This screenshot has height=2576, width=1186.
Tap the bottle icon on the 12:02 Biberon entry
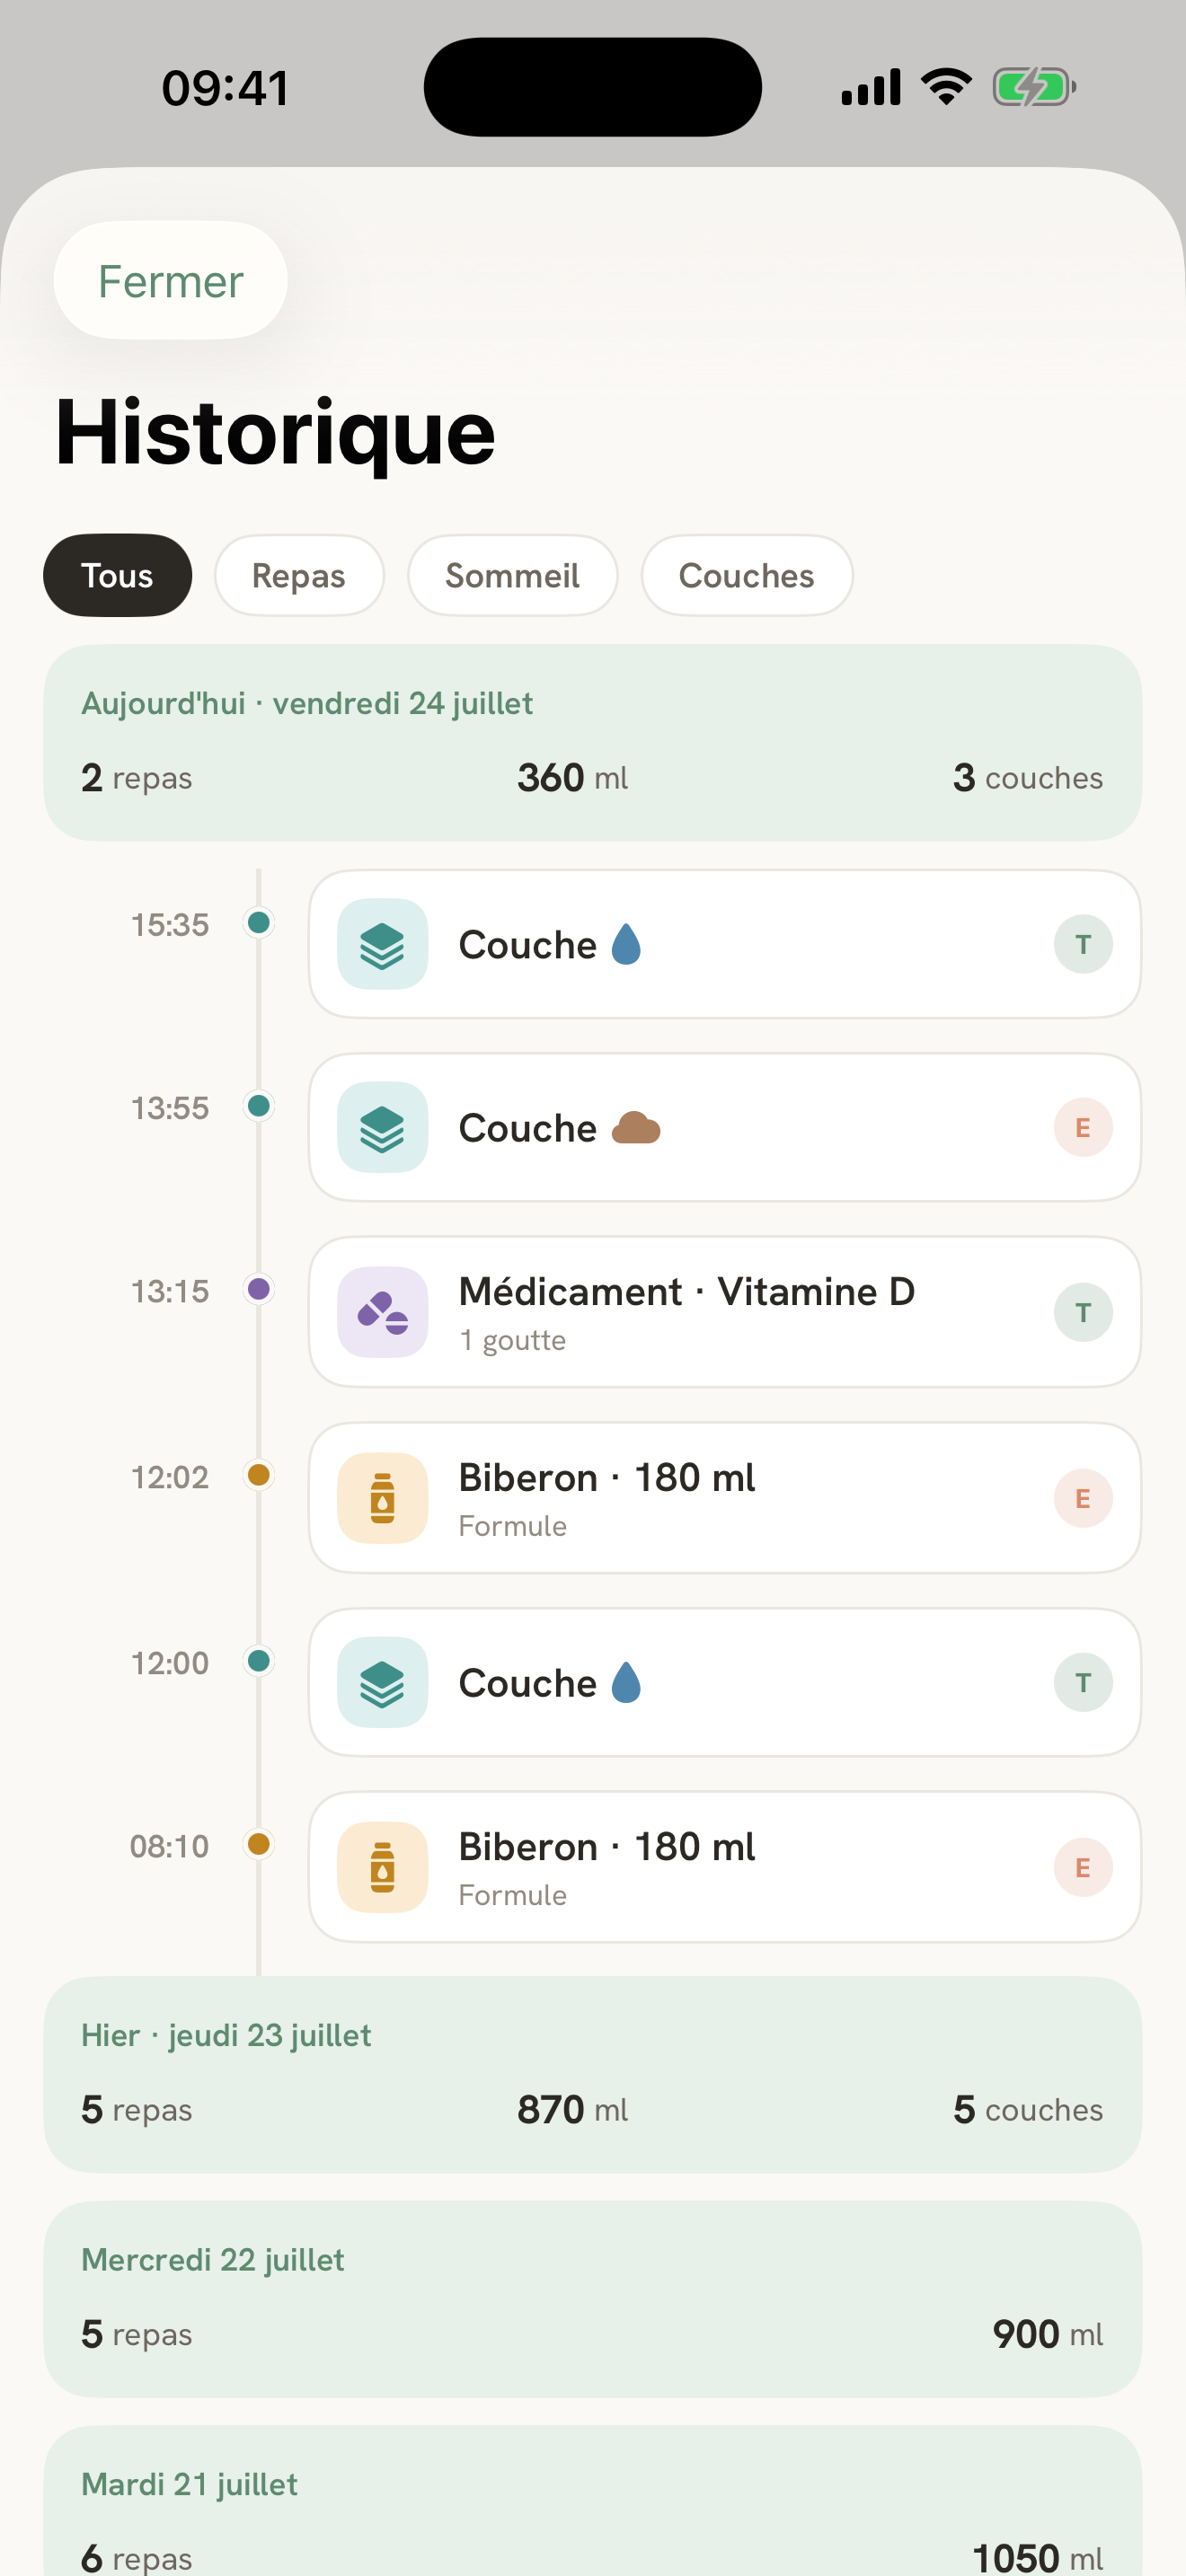coord(382,1498)
